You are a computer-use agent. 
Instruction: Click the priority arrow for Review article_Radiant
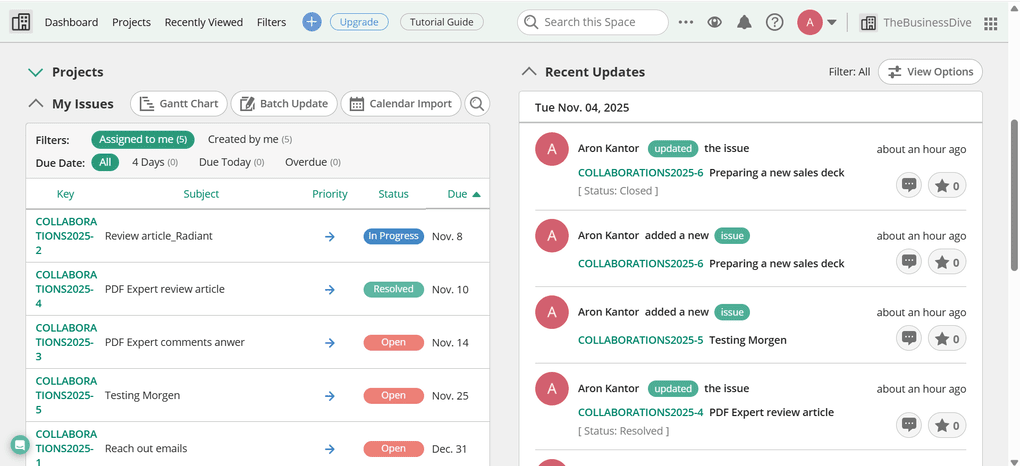[330, 236]
